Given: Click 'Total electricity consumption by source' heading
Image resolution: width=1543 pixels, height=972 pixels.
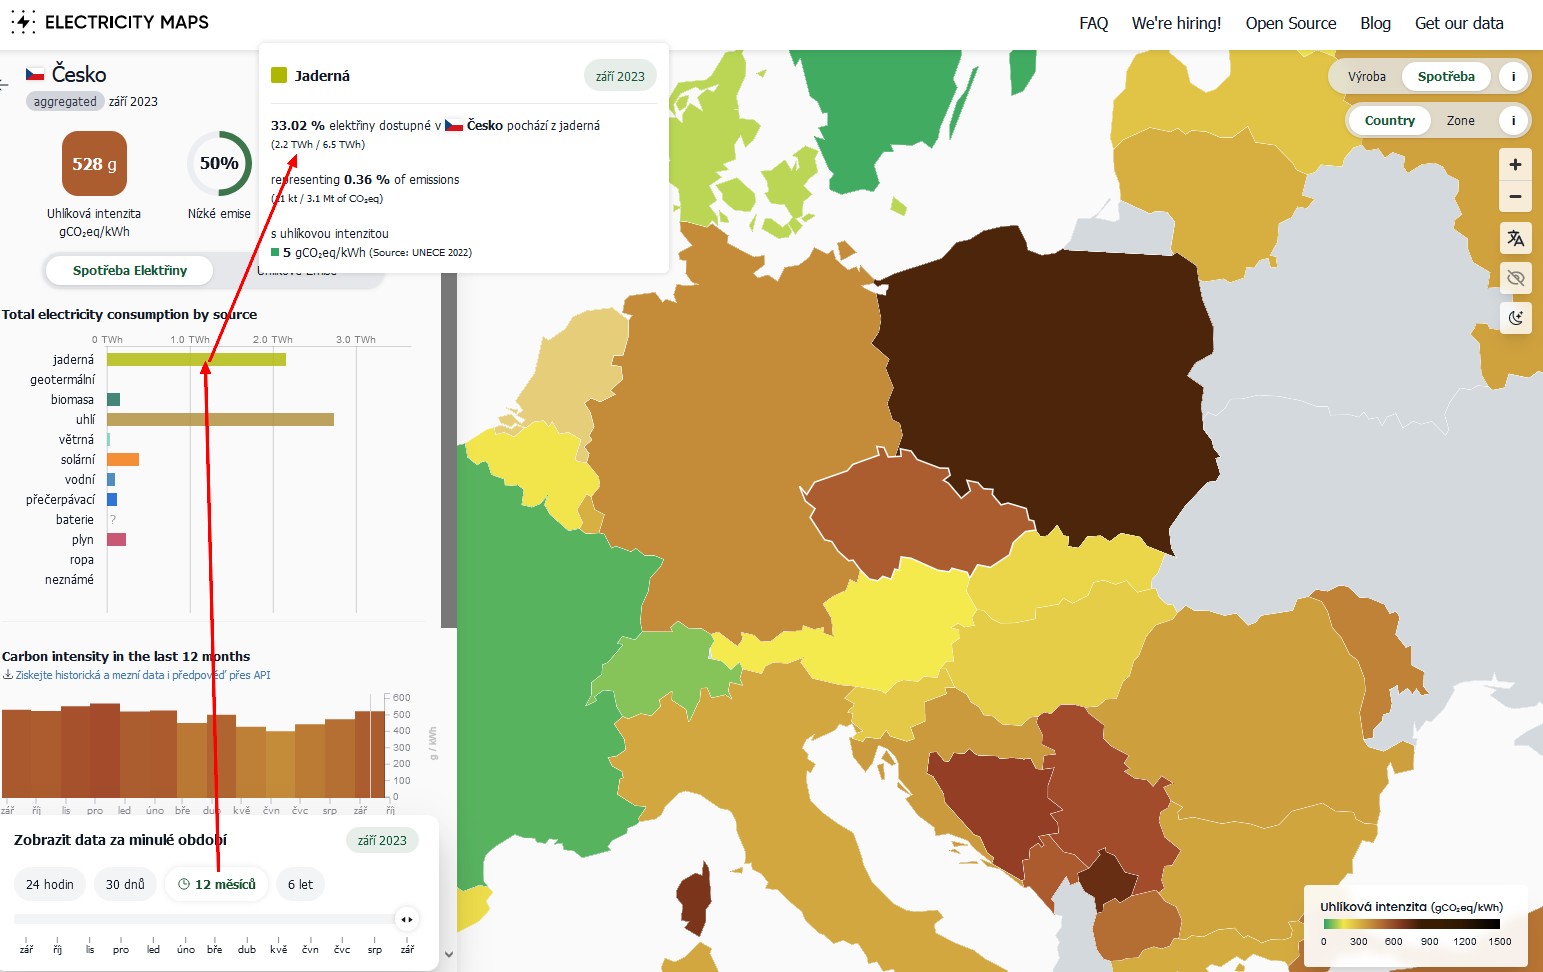Looking at the screenshot, I should 130,314.
